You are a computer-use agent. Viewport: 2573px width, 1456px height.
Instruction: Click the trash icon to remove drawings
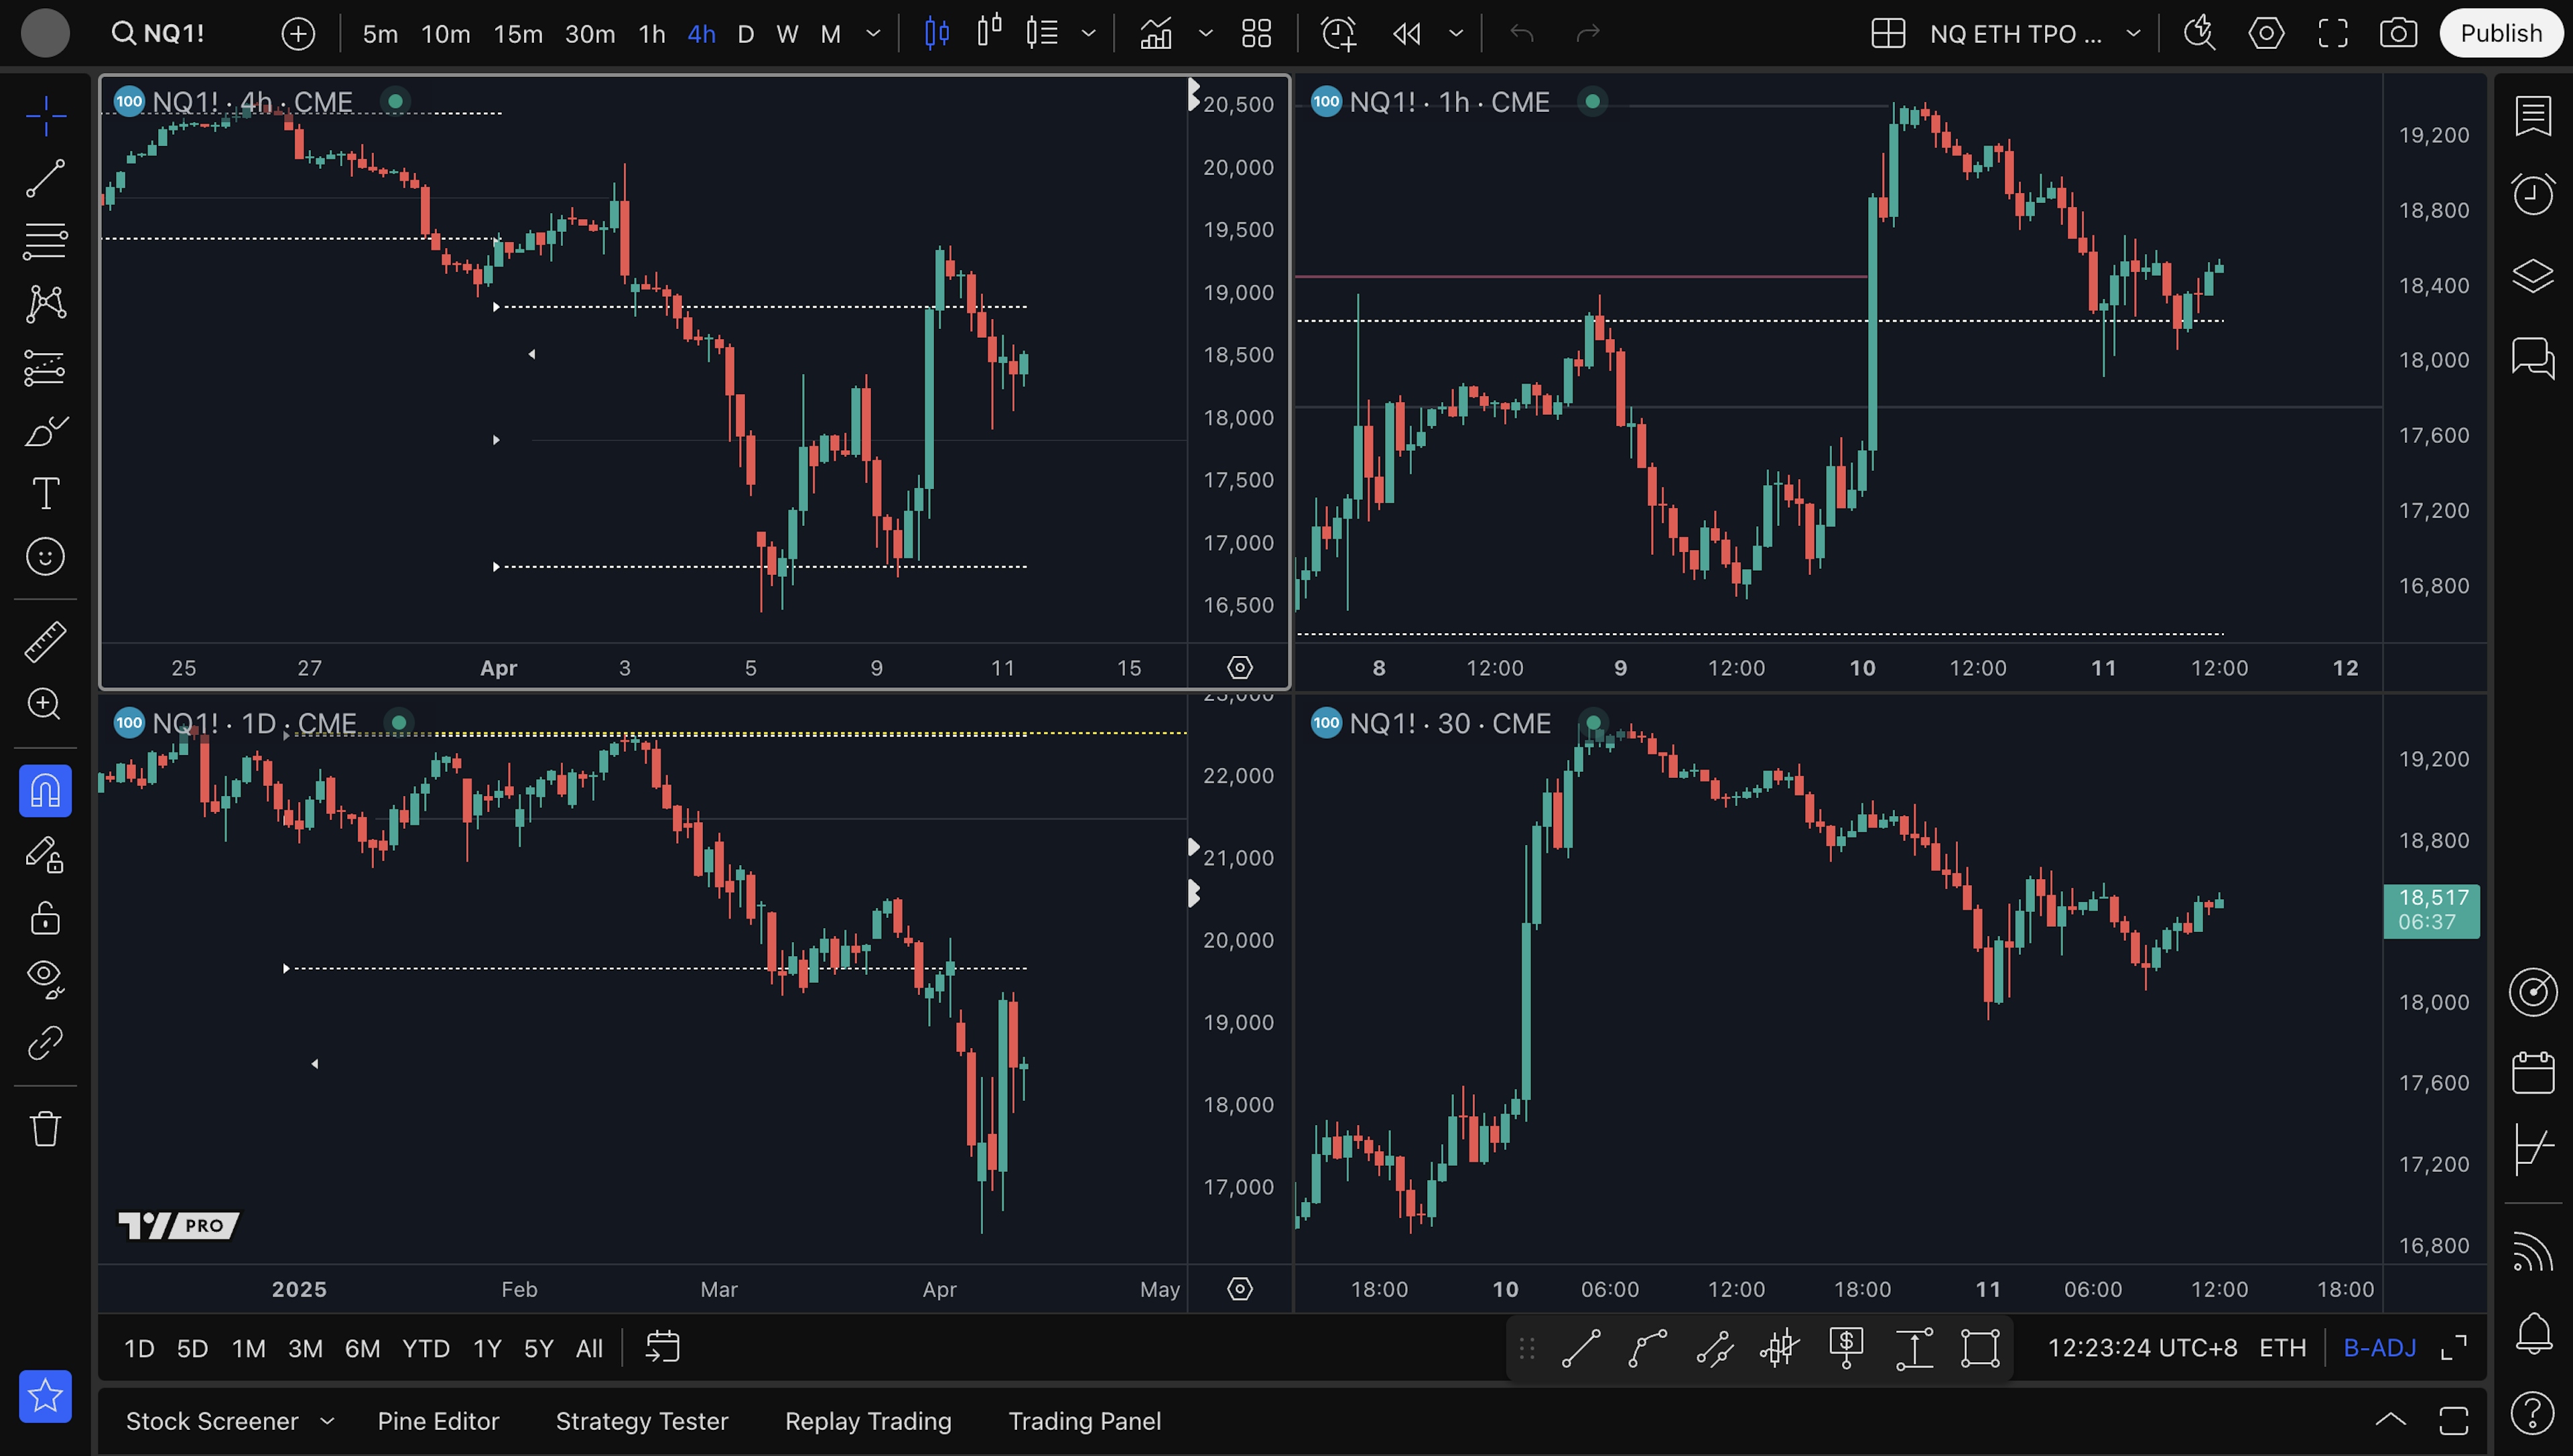45,1129
